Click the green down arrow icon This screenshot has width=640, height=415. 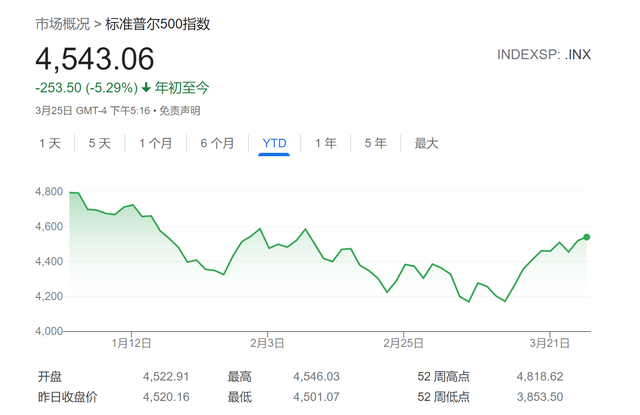pyautogui.click(x=146, y=88)
